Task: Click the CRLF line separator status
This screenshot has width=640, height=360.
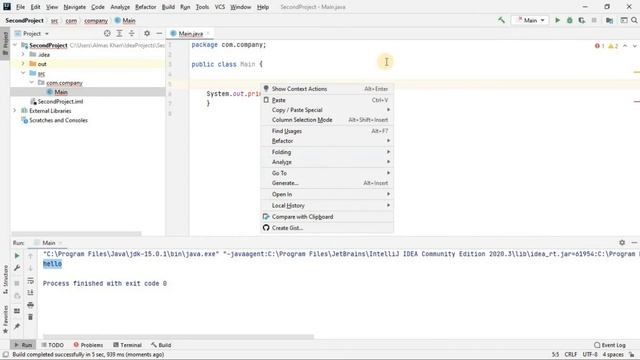Action: coord(570,355)
